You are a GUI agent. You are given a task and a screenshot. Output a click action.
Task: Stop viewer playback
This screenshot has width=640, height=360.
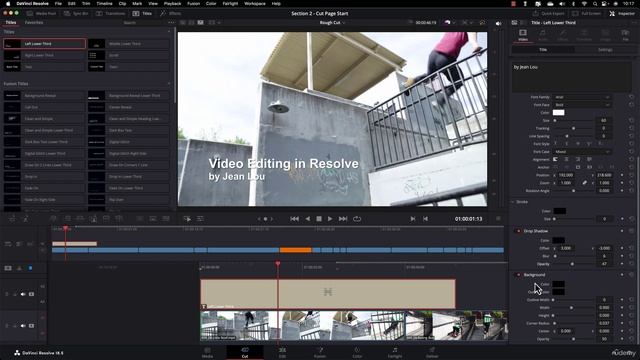(319, 219)
